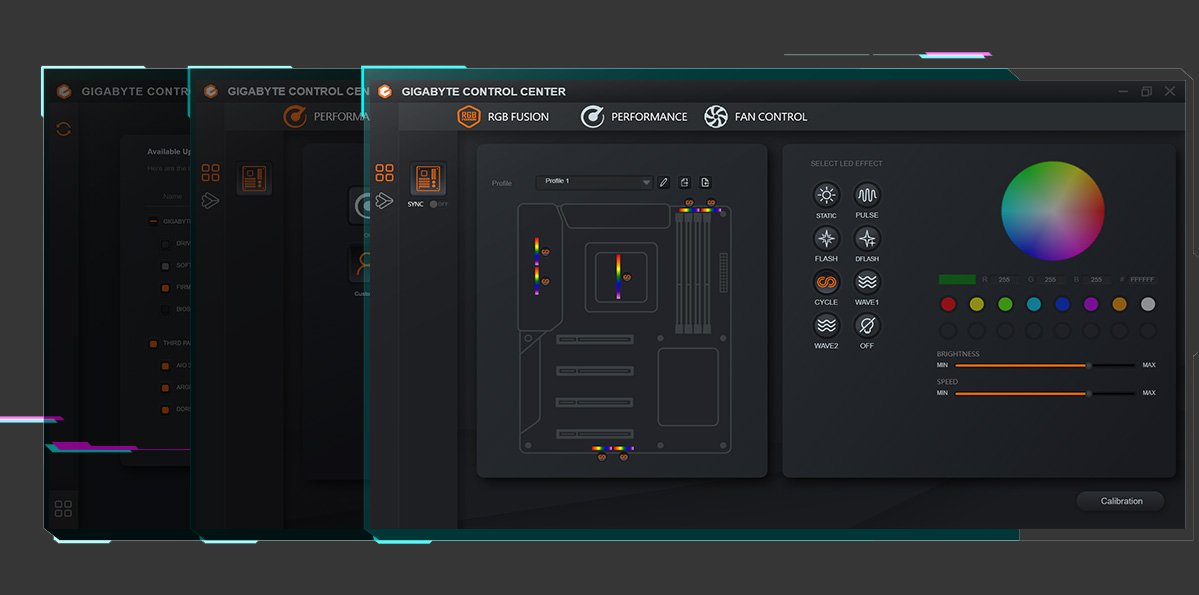The height and width of the screenshot is (595, 1199).
Task: Click Gigabyte logo in front window title
Action: coord(385,92)
